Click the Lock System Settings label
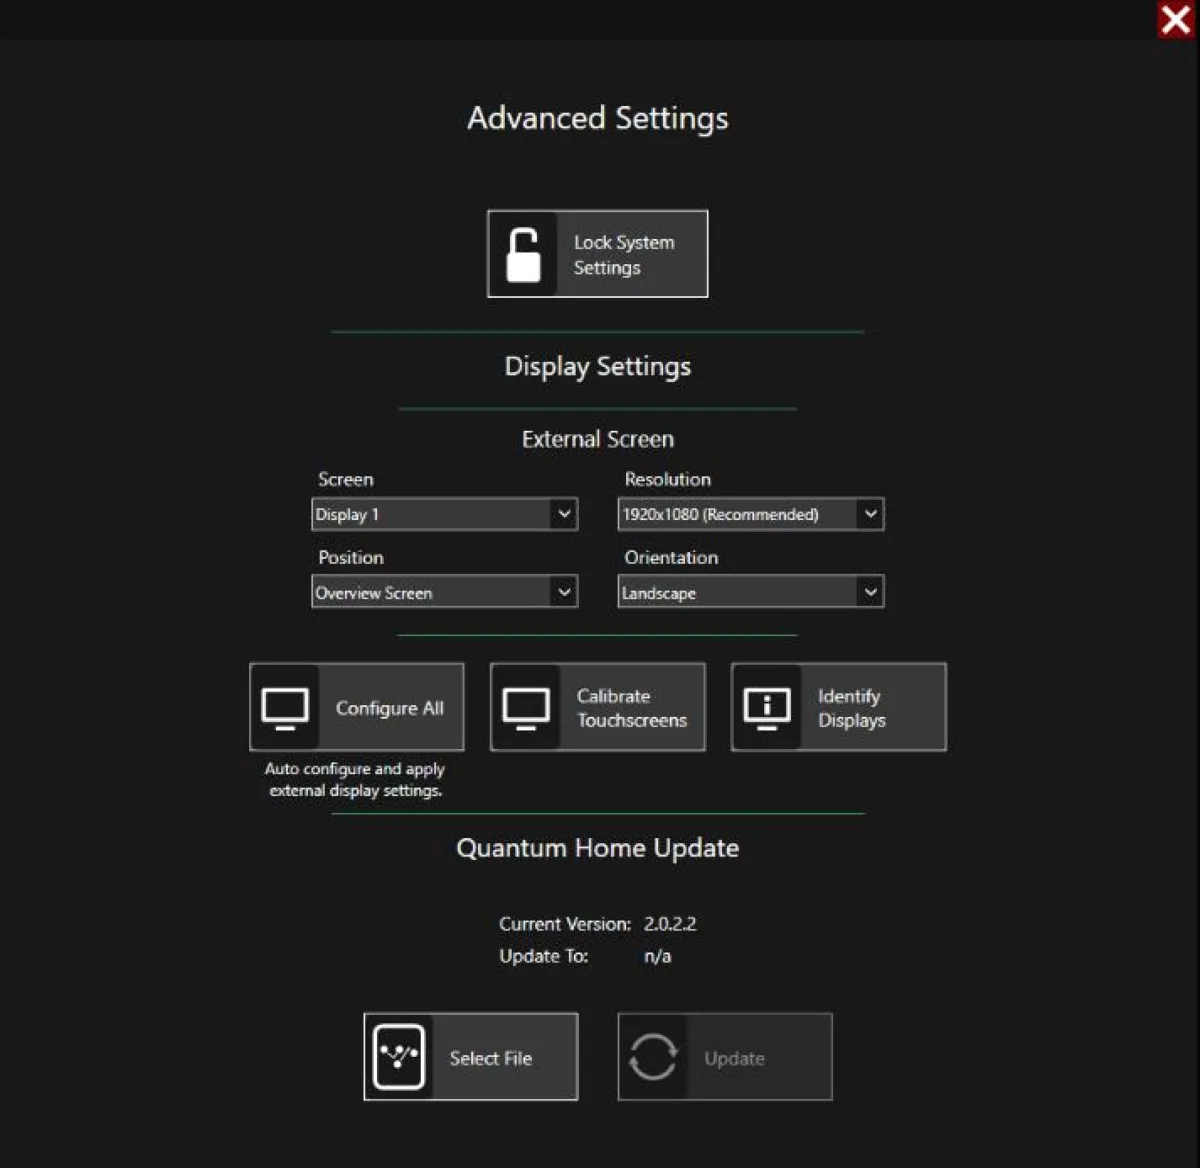 pos(624,255)
